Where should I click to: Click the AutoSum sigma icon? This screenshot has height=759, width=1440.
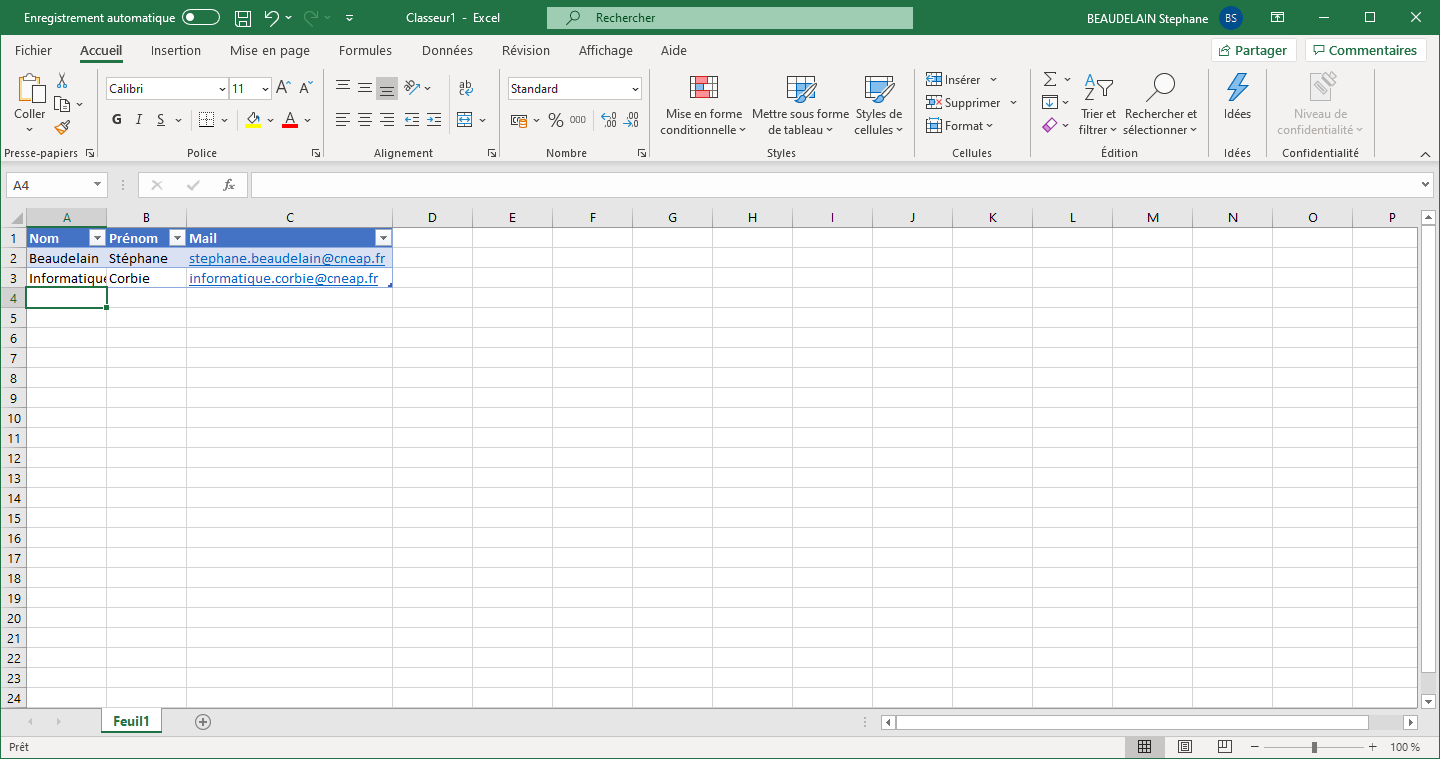(x=1050, y=79)
